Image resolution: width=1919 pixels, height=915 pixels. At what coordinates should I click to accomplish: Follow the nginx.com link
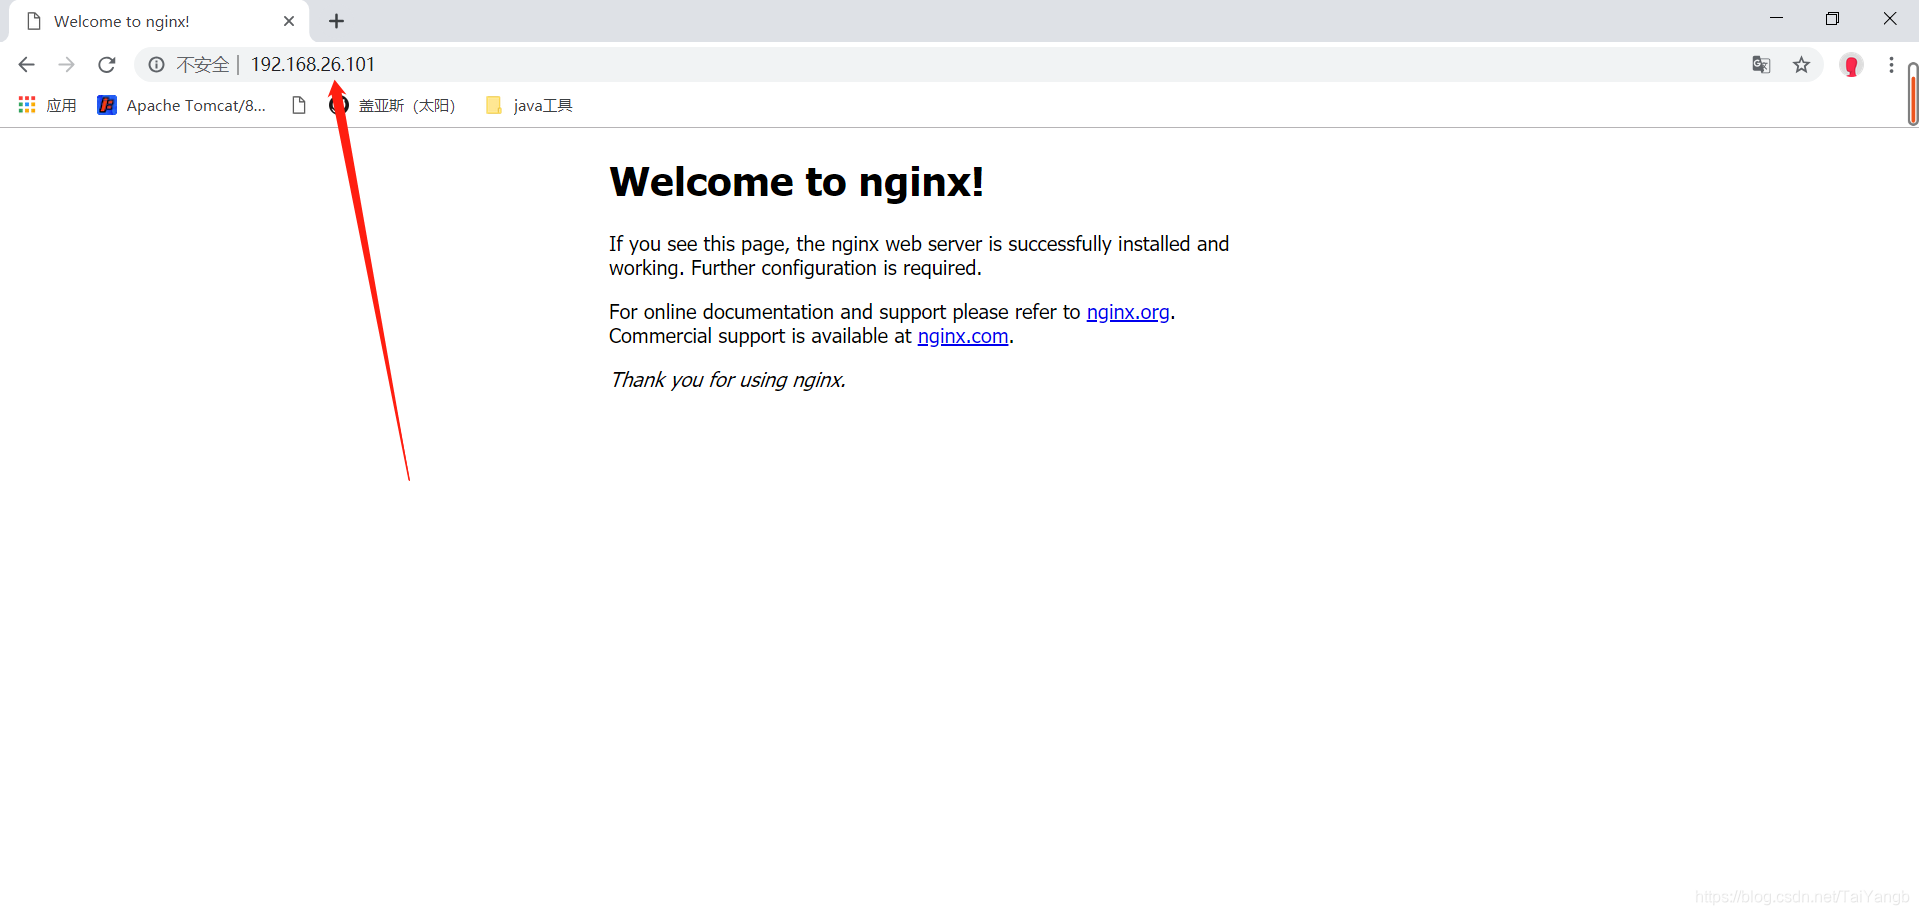[963, 336]
